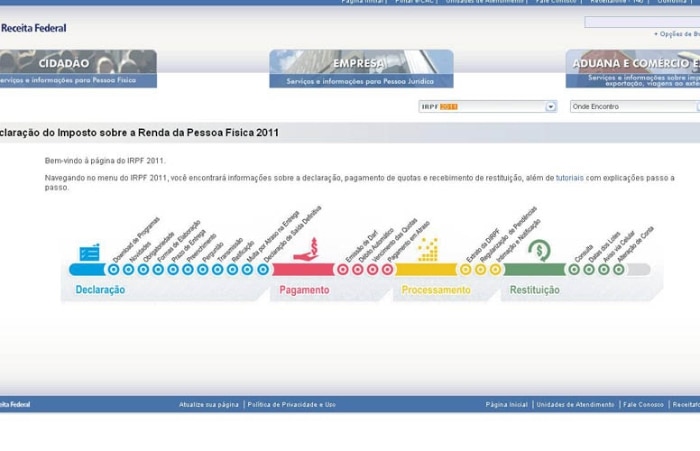Go to Página Inicial in the footer
Viewport: 700px width, 451px height.
point(506,405)
